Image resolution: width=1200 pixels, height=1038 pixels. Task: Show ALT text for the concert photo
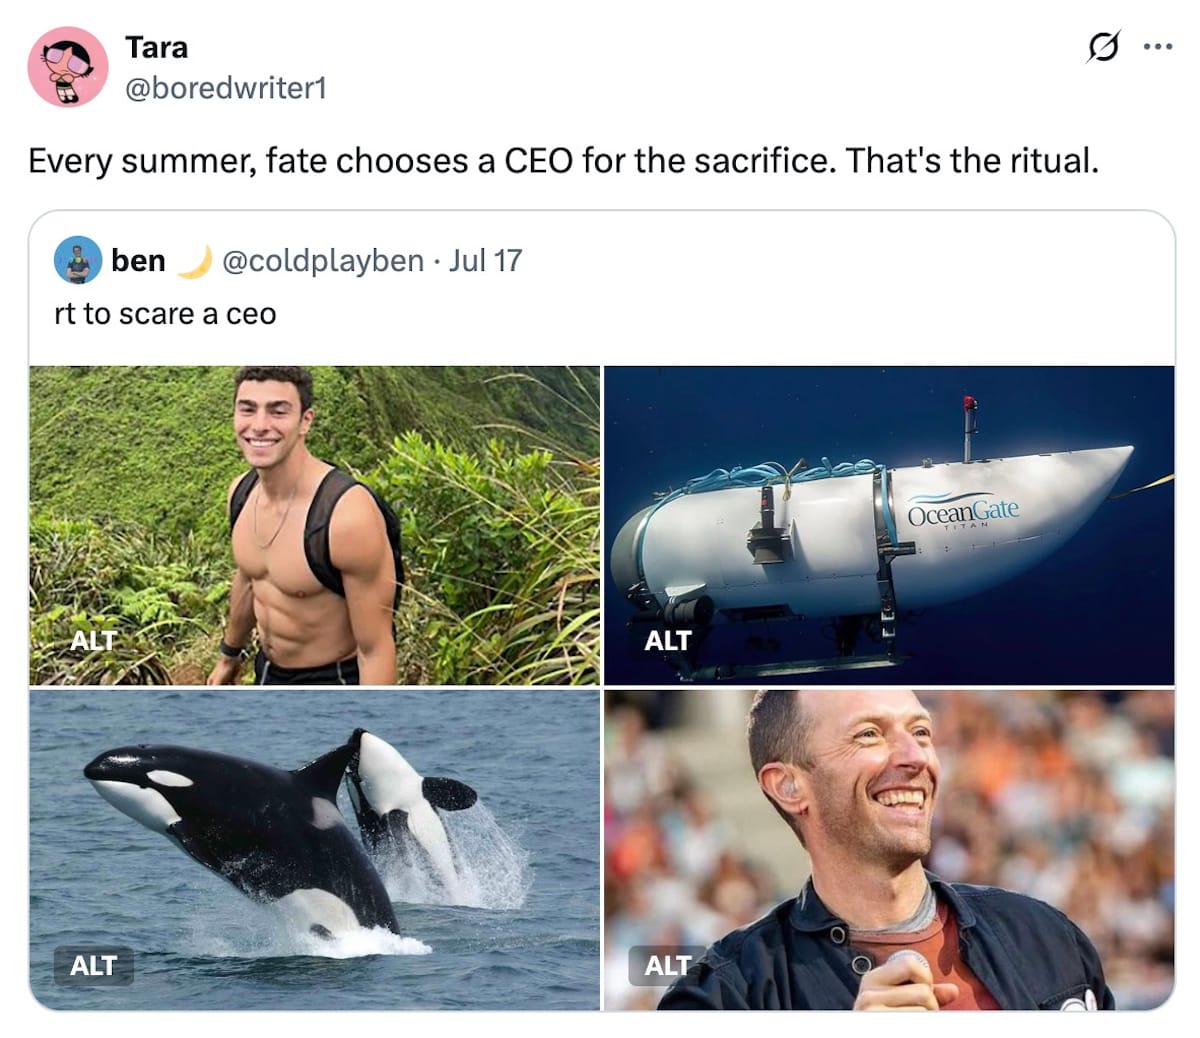(x=668, y=965)
